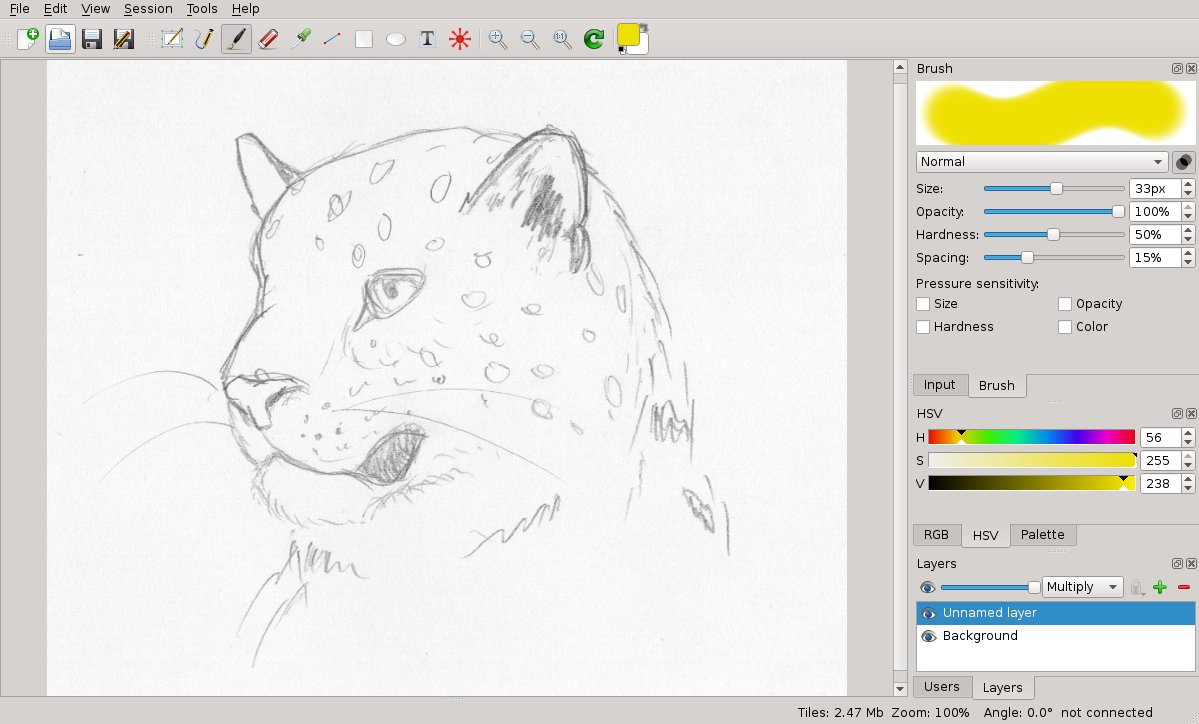This screenshot has width=1199, height=724.
Task: Decrease Opacity value with down arrow
Action: tap(1188, 216)
